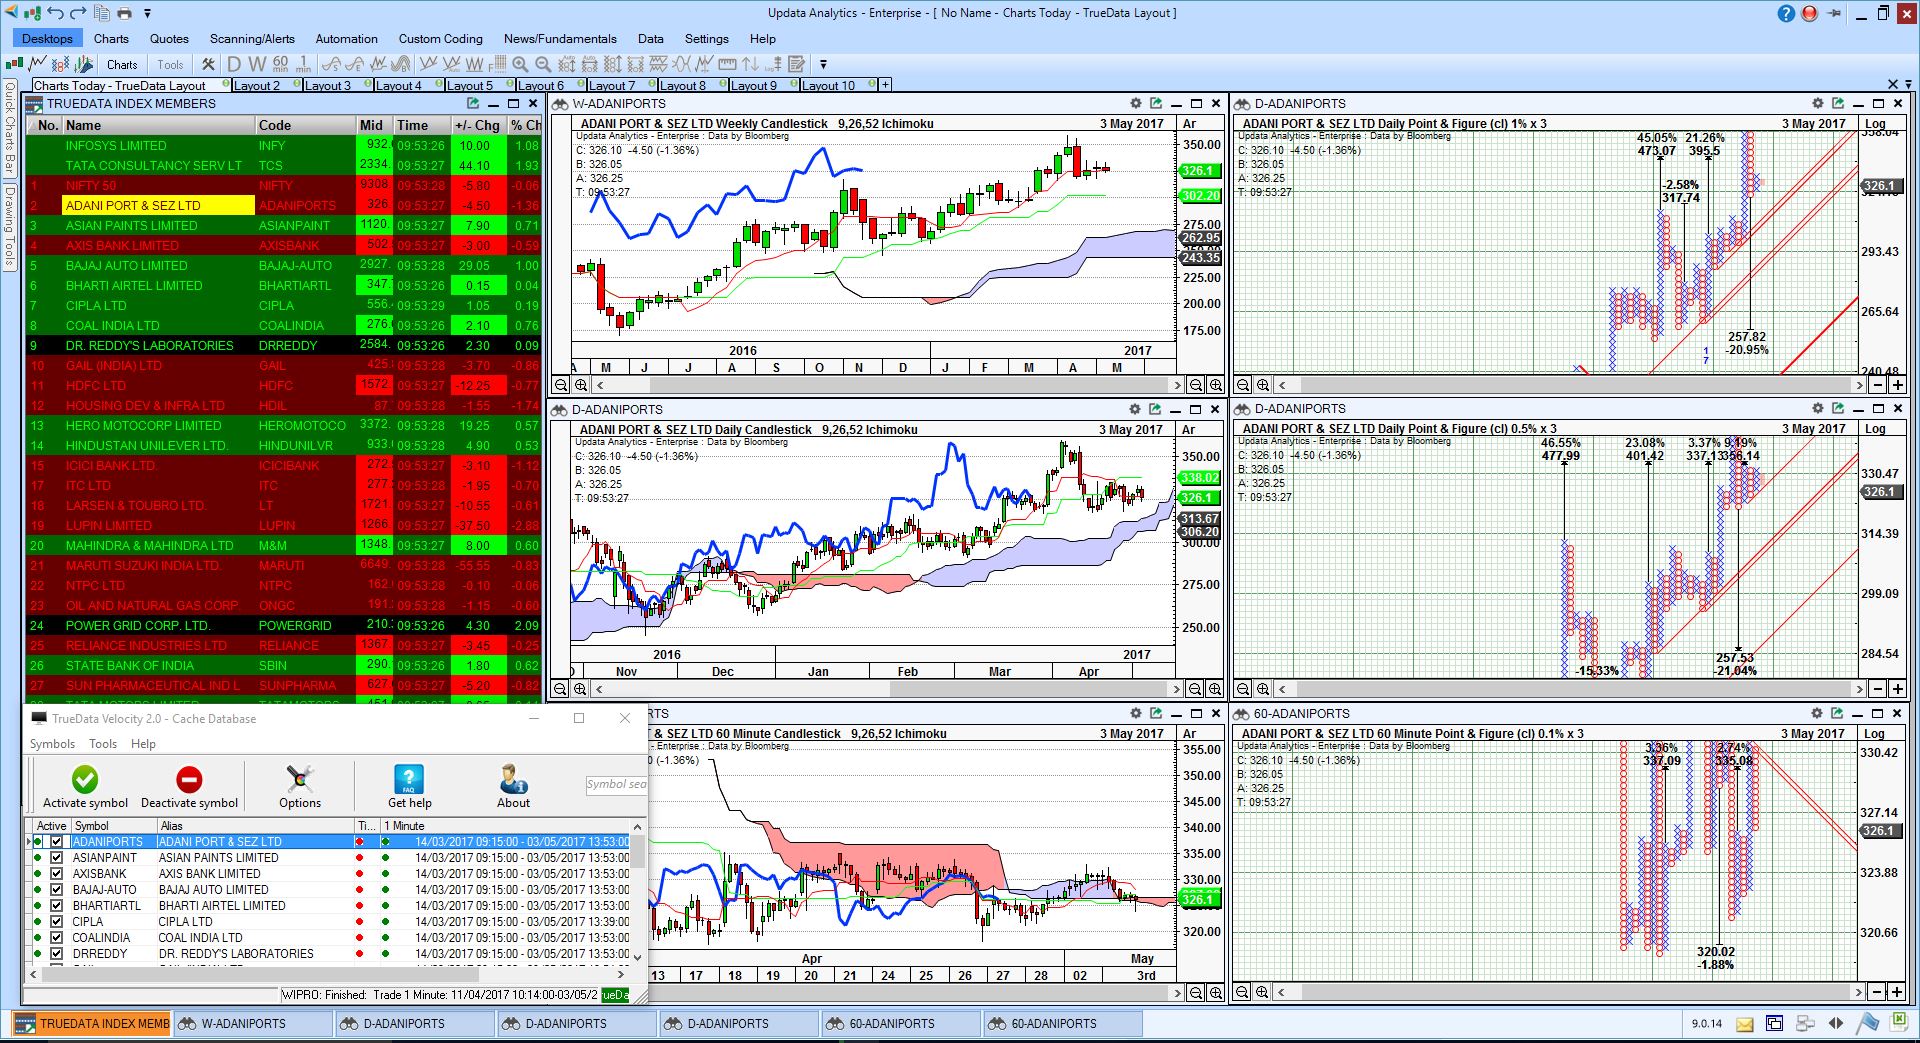Open the News/Fundamentals menu
The width and height of the screenshot is (1920, 1043).
(x=560, y=39)
